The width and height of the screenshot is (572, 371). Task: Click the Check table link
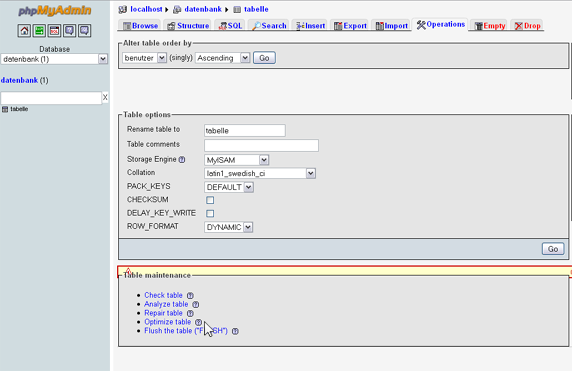click(x=163, y=295)
